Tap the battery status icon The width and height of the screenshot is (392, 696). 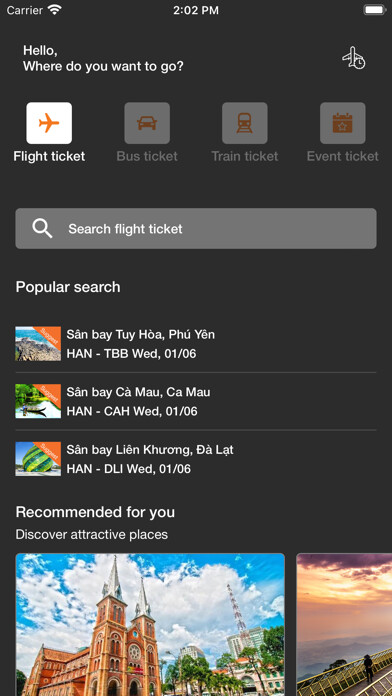tap(374, 10)
